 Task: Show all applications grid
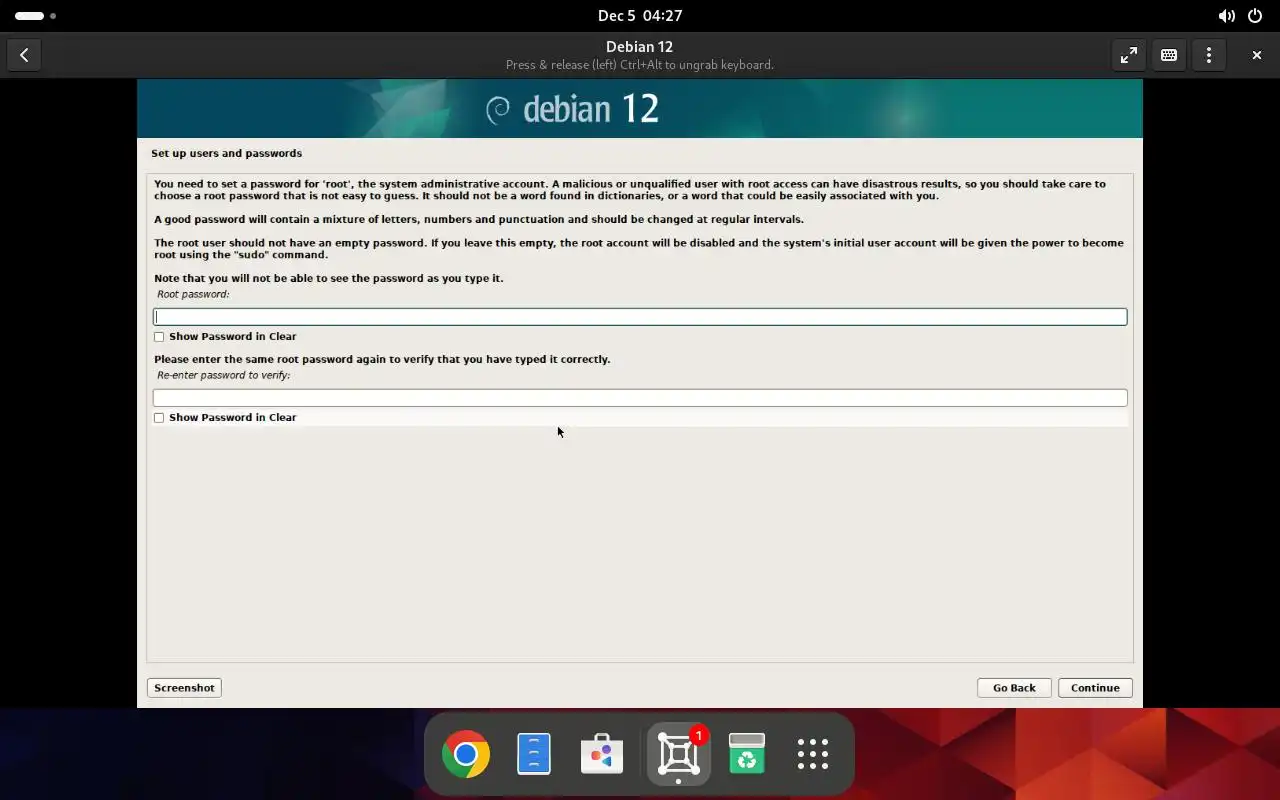[813, 754]
